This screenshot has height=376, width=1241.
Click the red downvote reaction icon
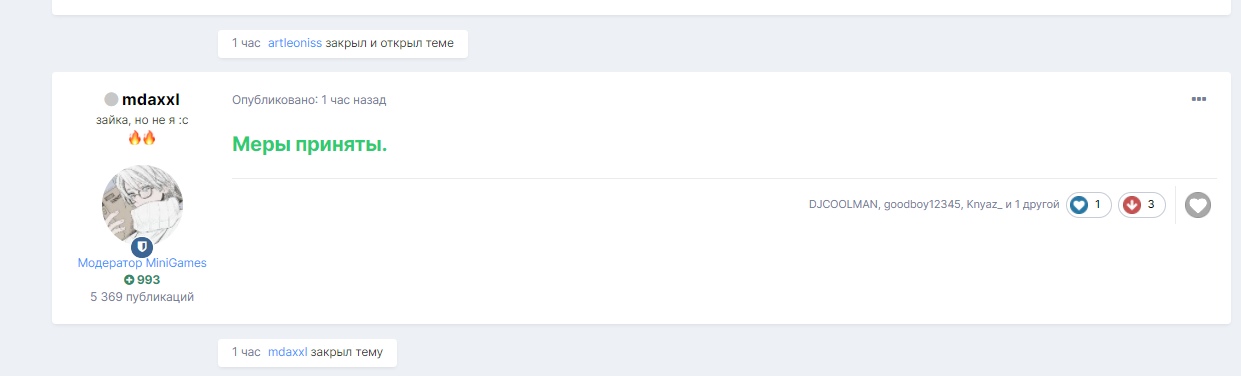coord(1132,205)
